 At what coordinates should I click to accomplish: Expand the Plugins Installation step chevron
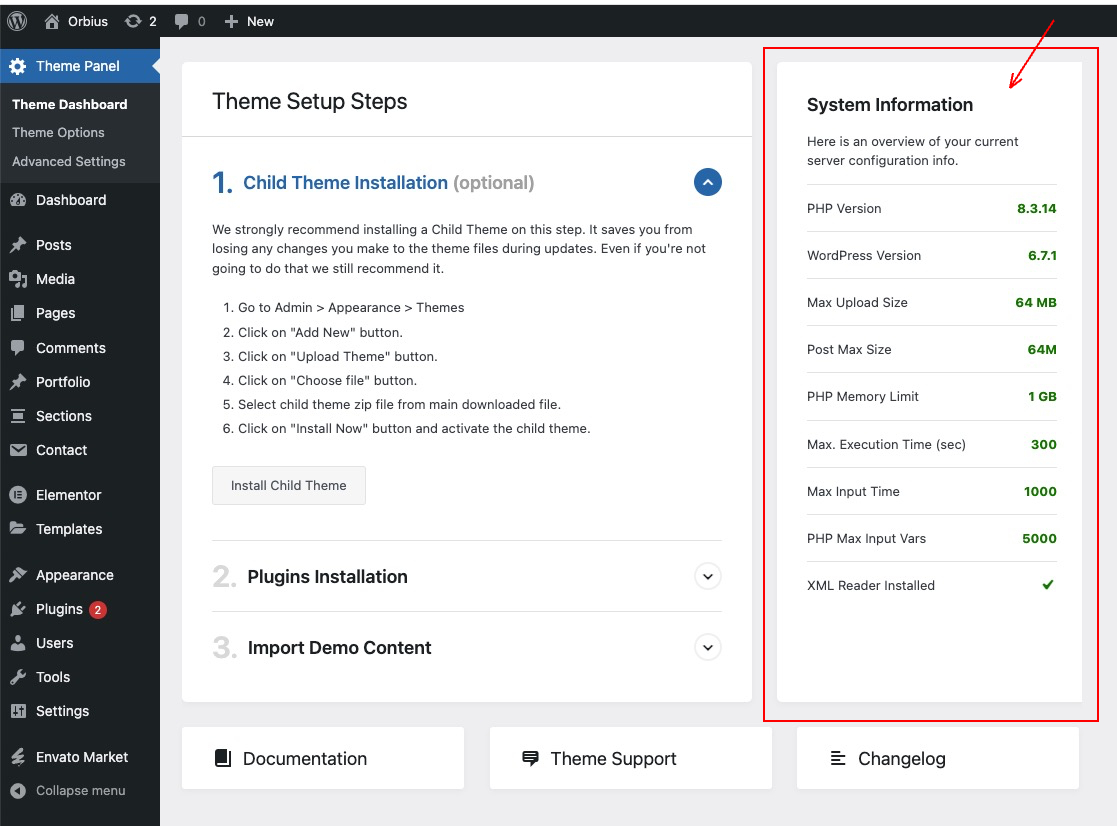click(707, 576)
